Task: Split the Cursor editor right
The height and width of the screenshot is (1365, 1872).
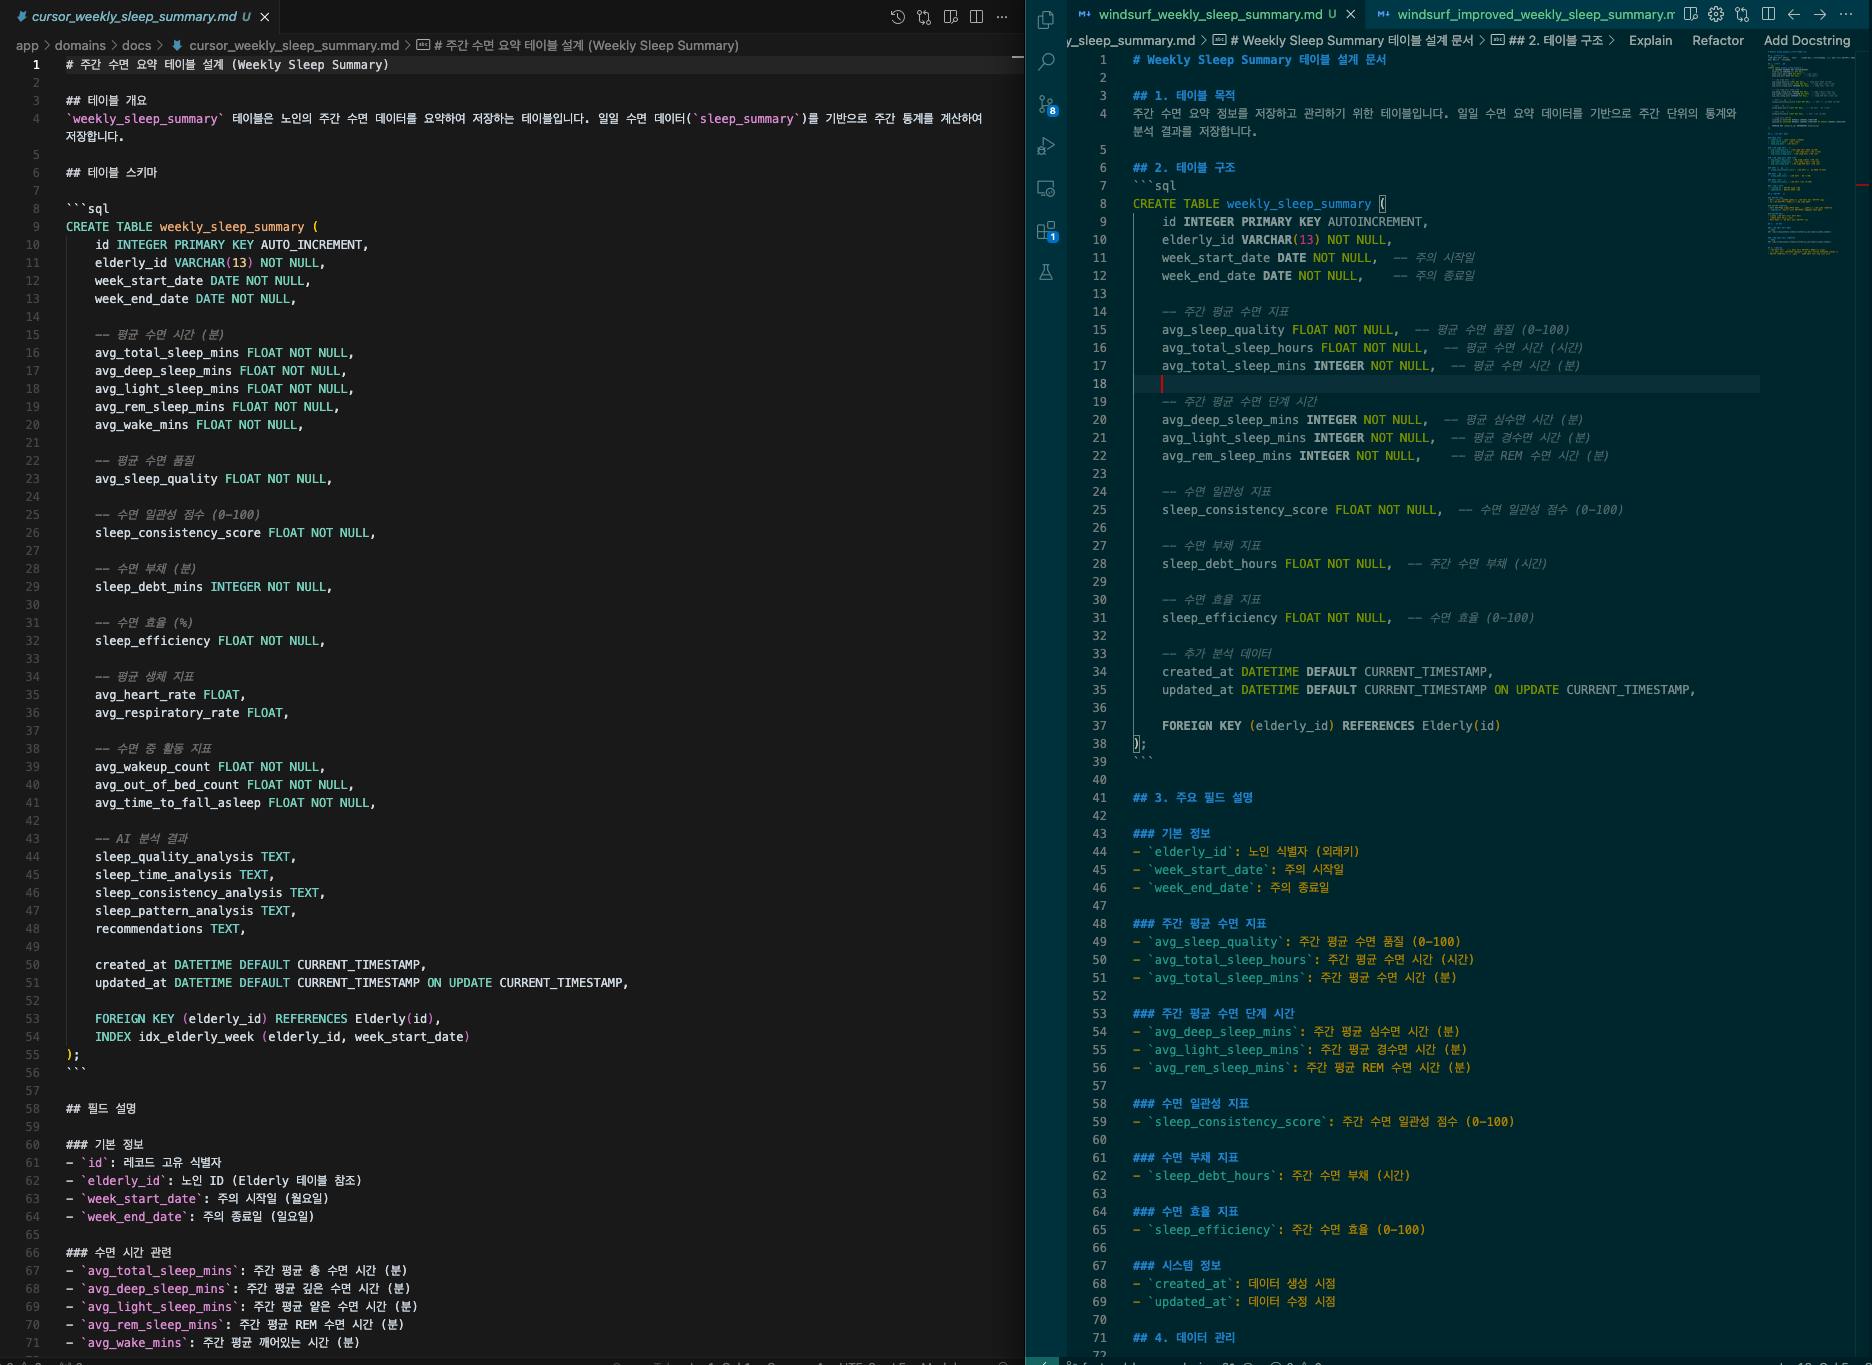Action: [976, 17]
